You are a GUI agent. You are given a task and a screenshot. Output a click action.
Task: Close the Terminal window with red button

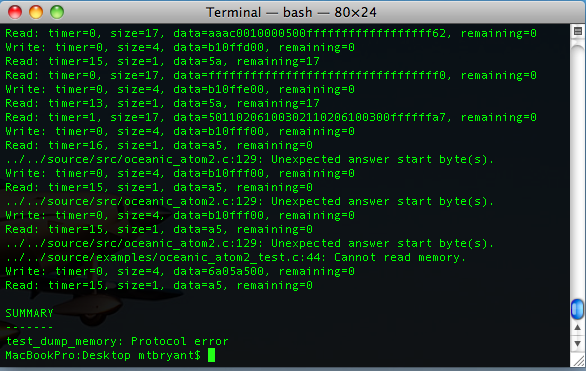pyautogui.click(x=15, y=12)
